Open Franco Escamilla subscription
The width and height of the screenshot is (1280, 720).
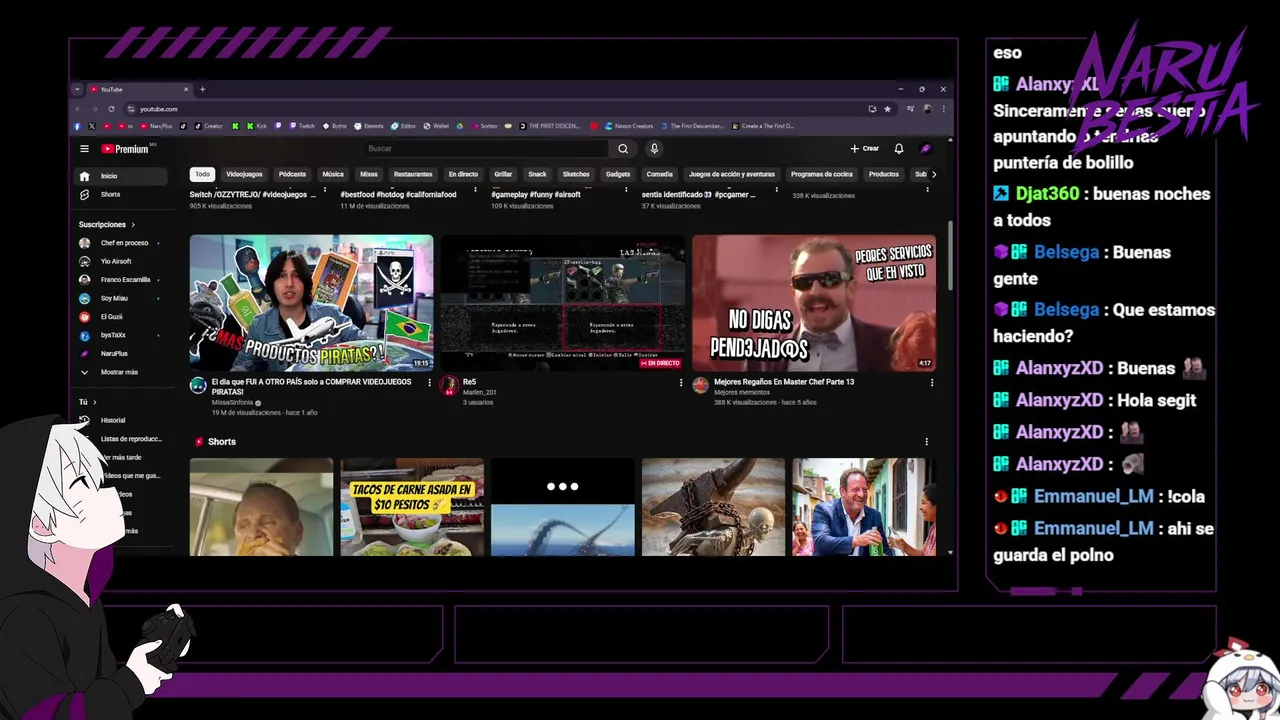(x=122, y=280)
